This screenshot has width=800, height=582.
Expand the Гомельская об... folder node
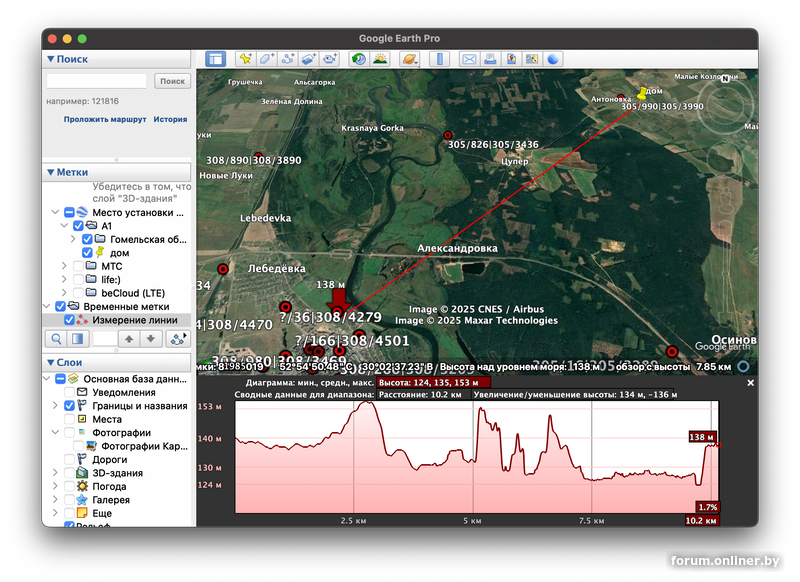tap(73, 239)
